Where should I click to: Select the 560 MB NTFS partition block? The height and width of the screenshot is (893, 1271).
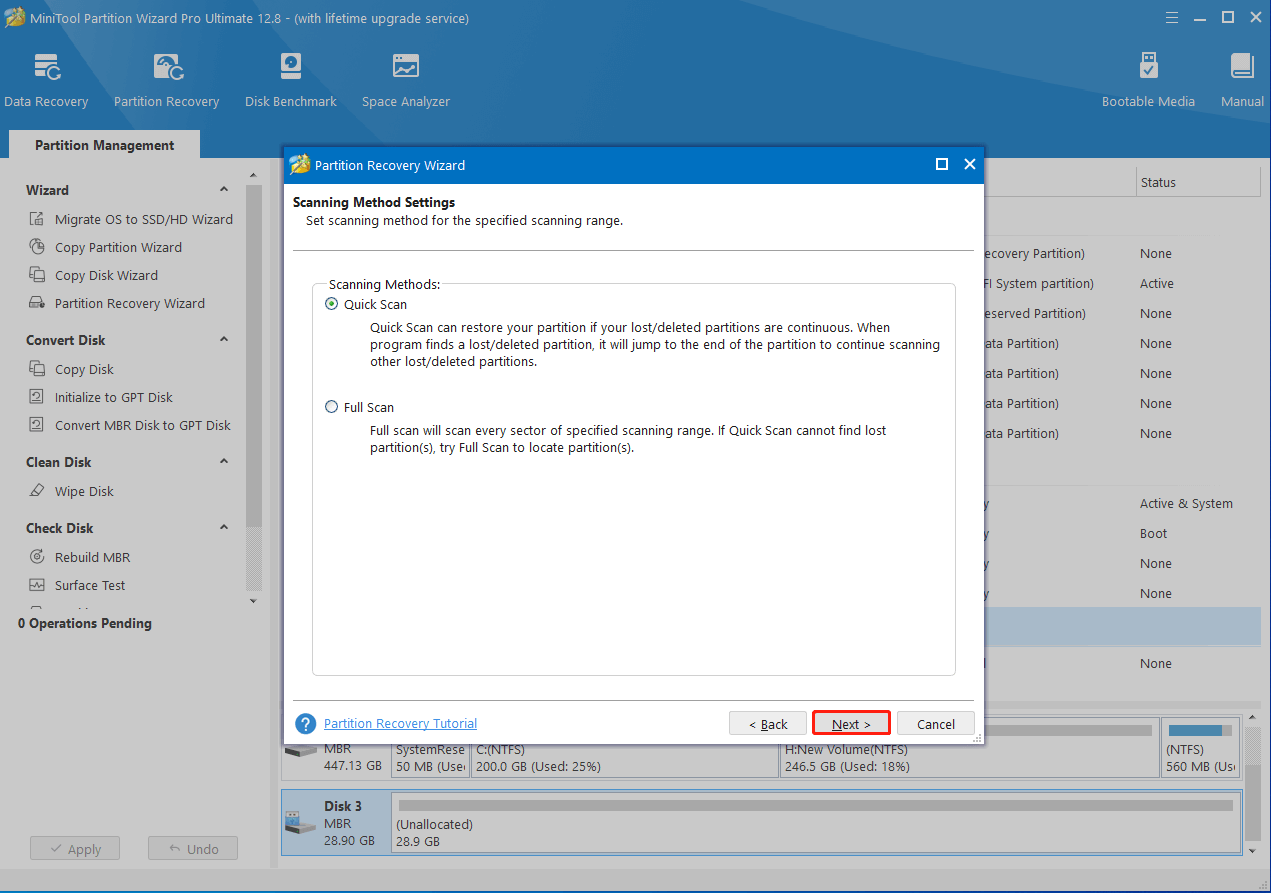point(1200,749)
